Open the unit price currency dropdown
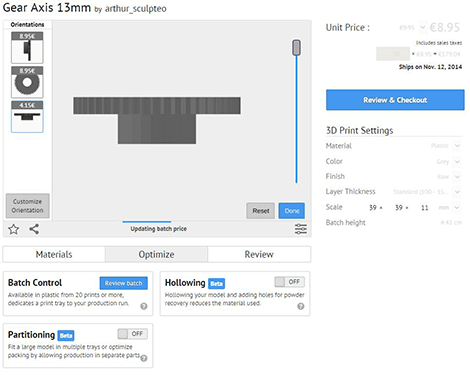This screenshot has height=385, width=470. click(x=422, y=27)
